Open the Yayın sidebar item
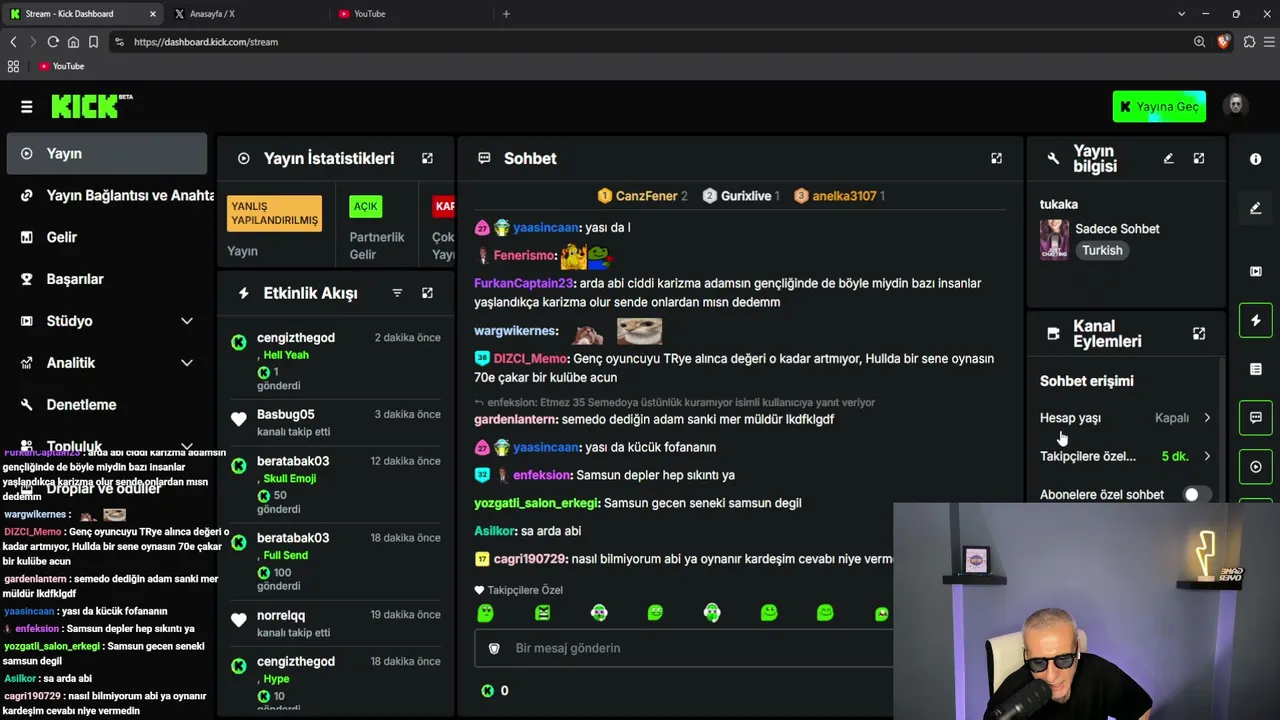Image resolution: width=1280 pixels, height=720 pixels. coord(107,154)
